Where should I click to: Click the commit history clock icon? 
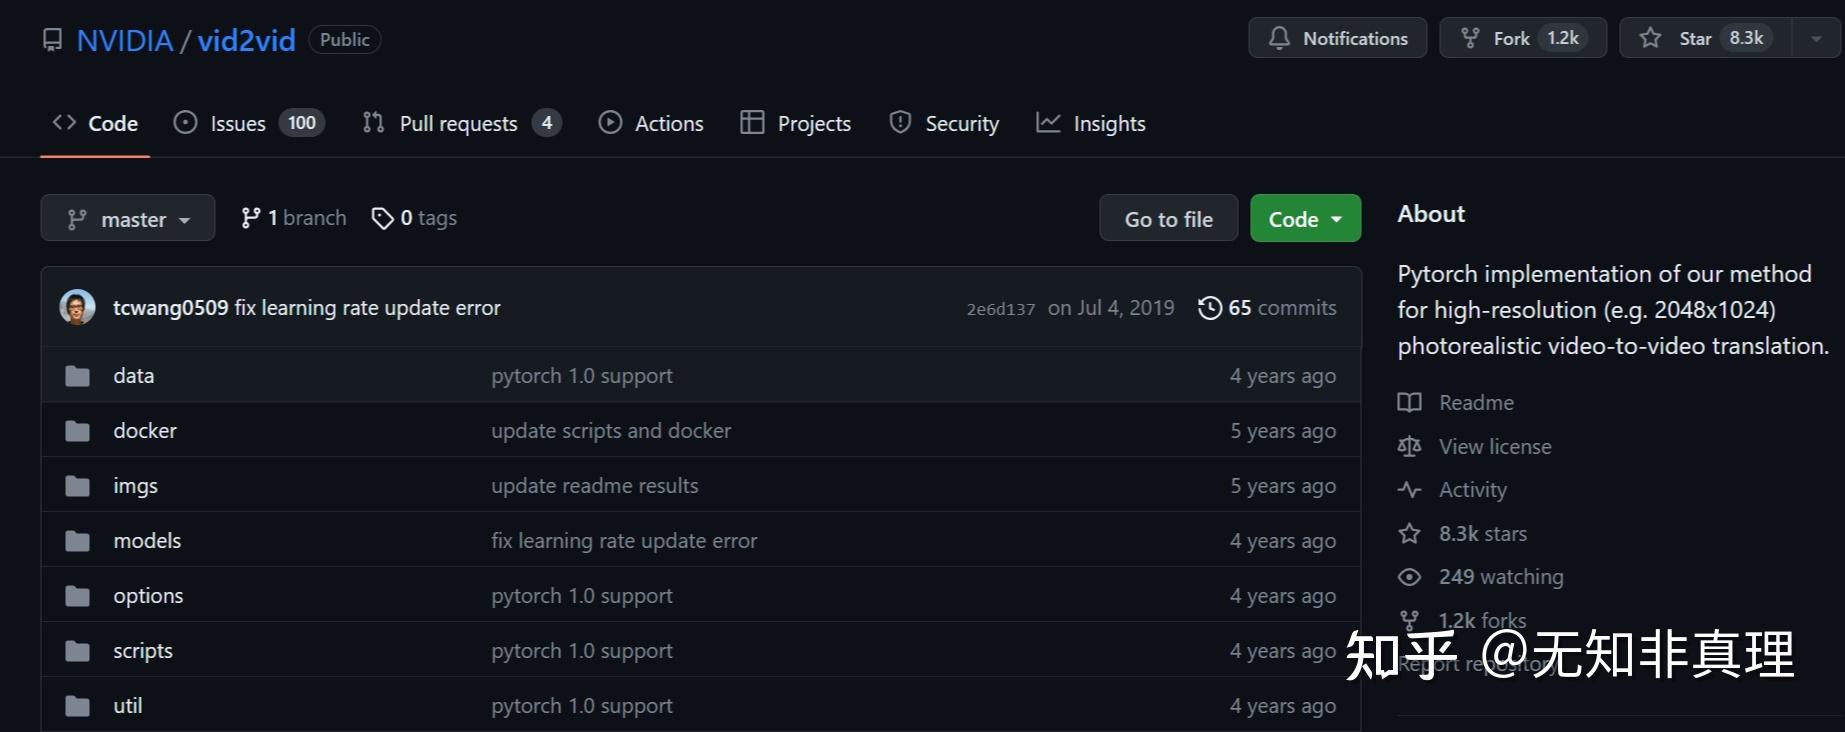1209,308
